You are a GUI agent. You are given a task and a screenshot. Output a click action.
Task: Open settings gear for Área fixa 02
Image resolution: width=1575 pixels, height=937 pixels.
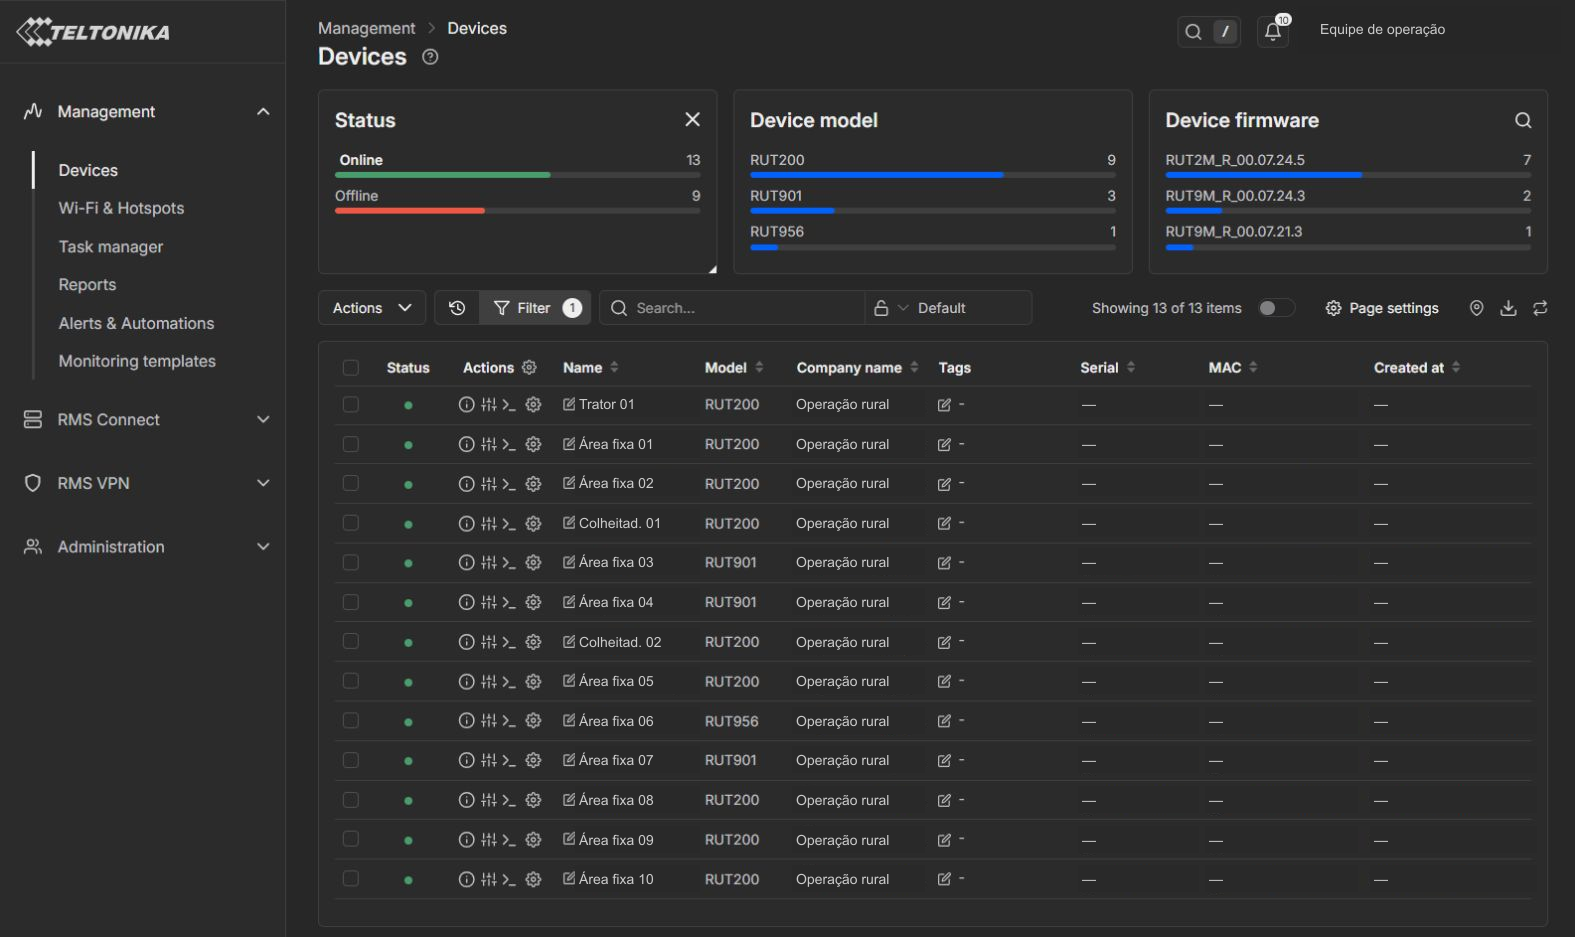pyautogui.click(x=533, y=484)
